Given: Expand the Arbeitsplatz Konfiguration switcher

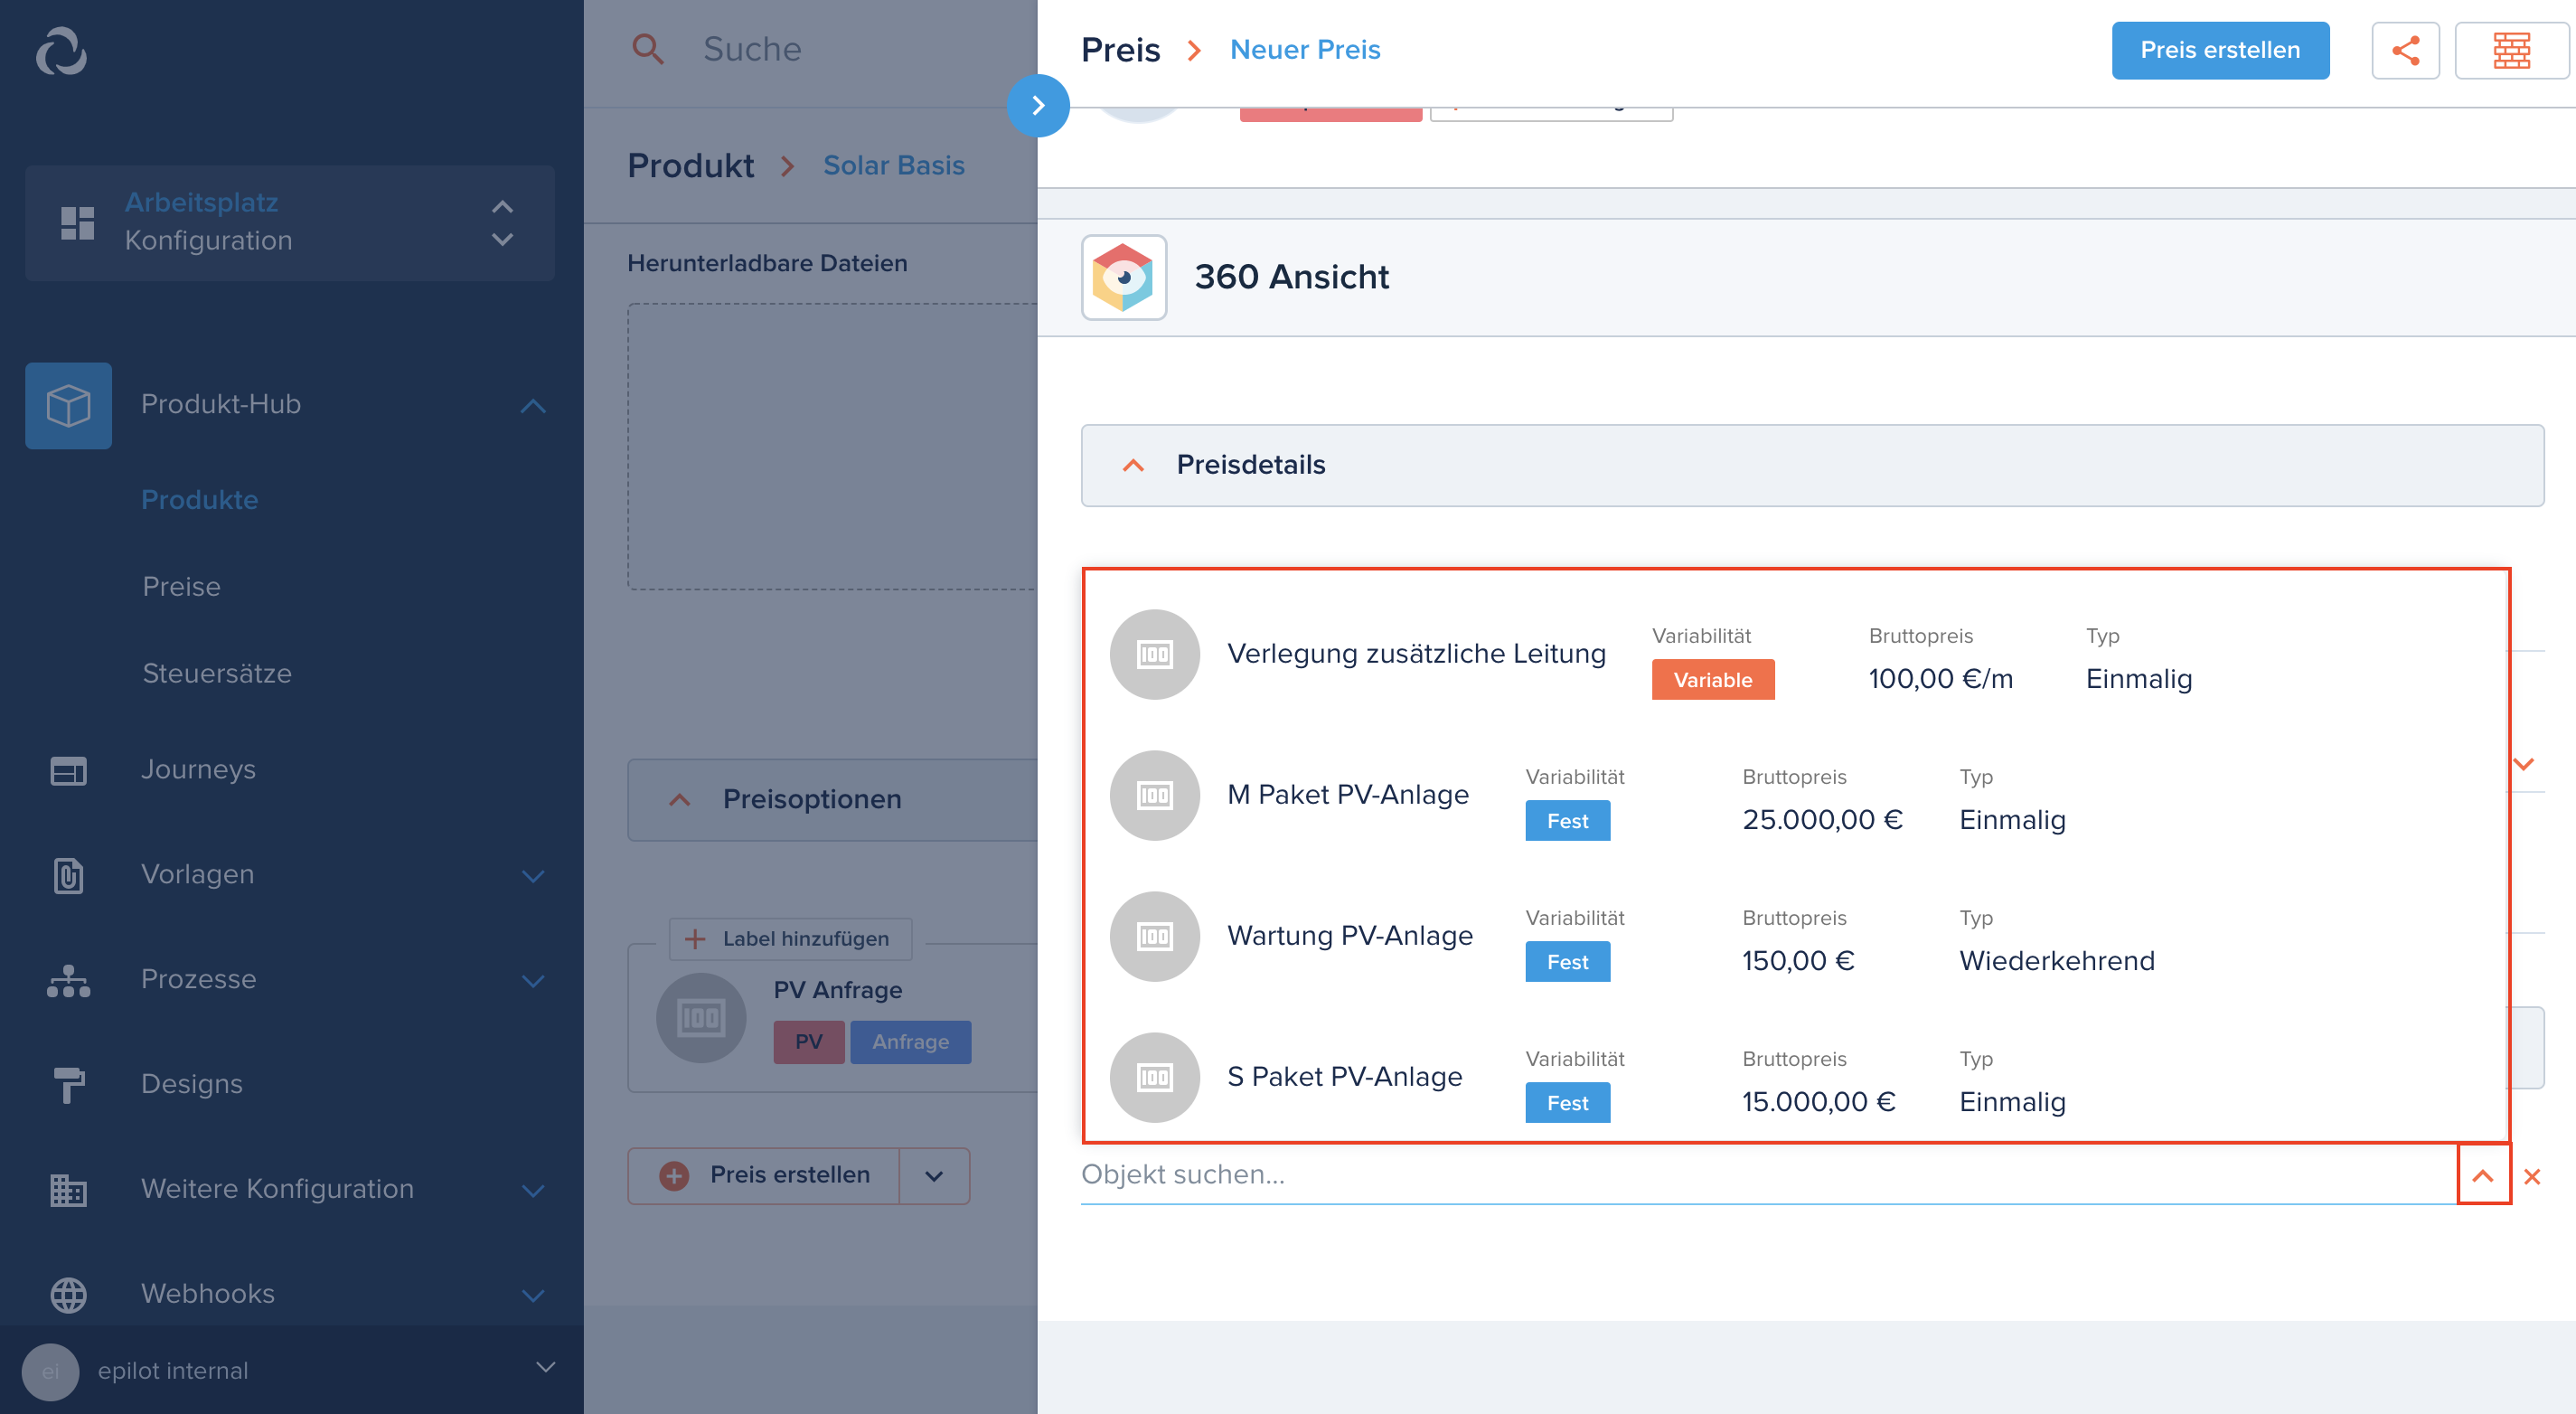Looking at the screenshot, I should [x=503, y=223].
